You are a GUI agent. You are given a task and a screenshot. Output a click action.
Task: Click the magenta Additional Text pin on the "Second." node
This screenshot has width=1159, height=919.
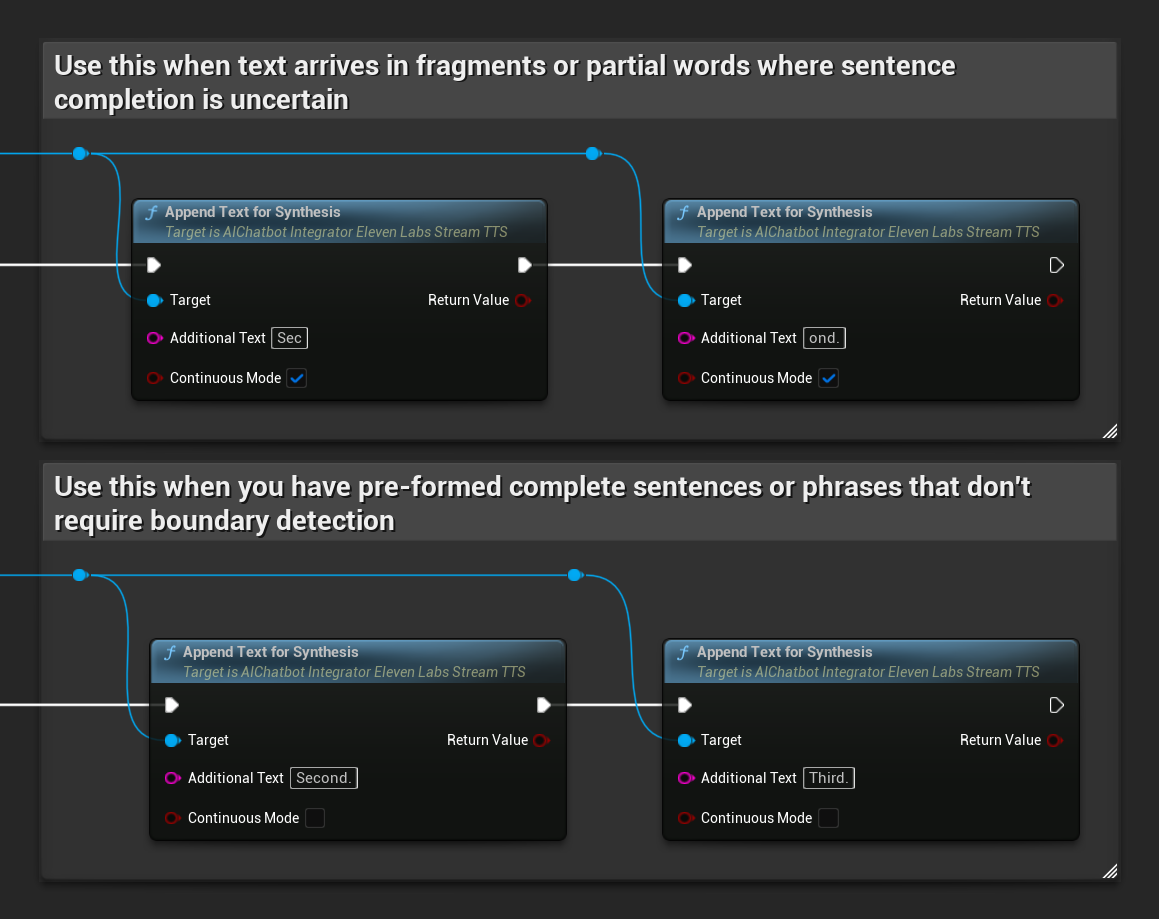172,778
